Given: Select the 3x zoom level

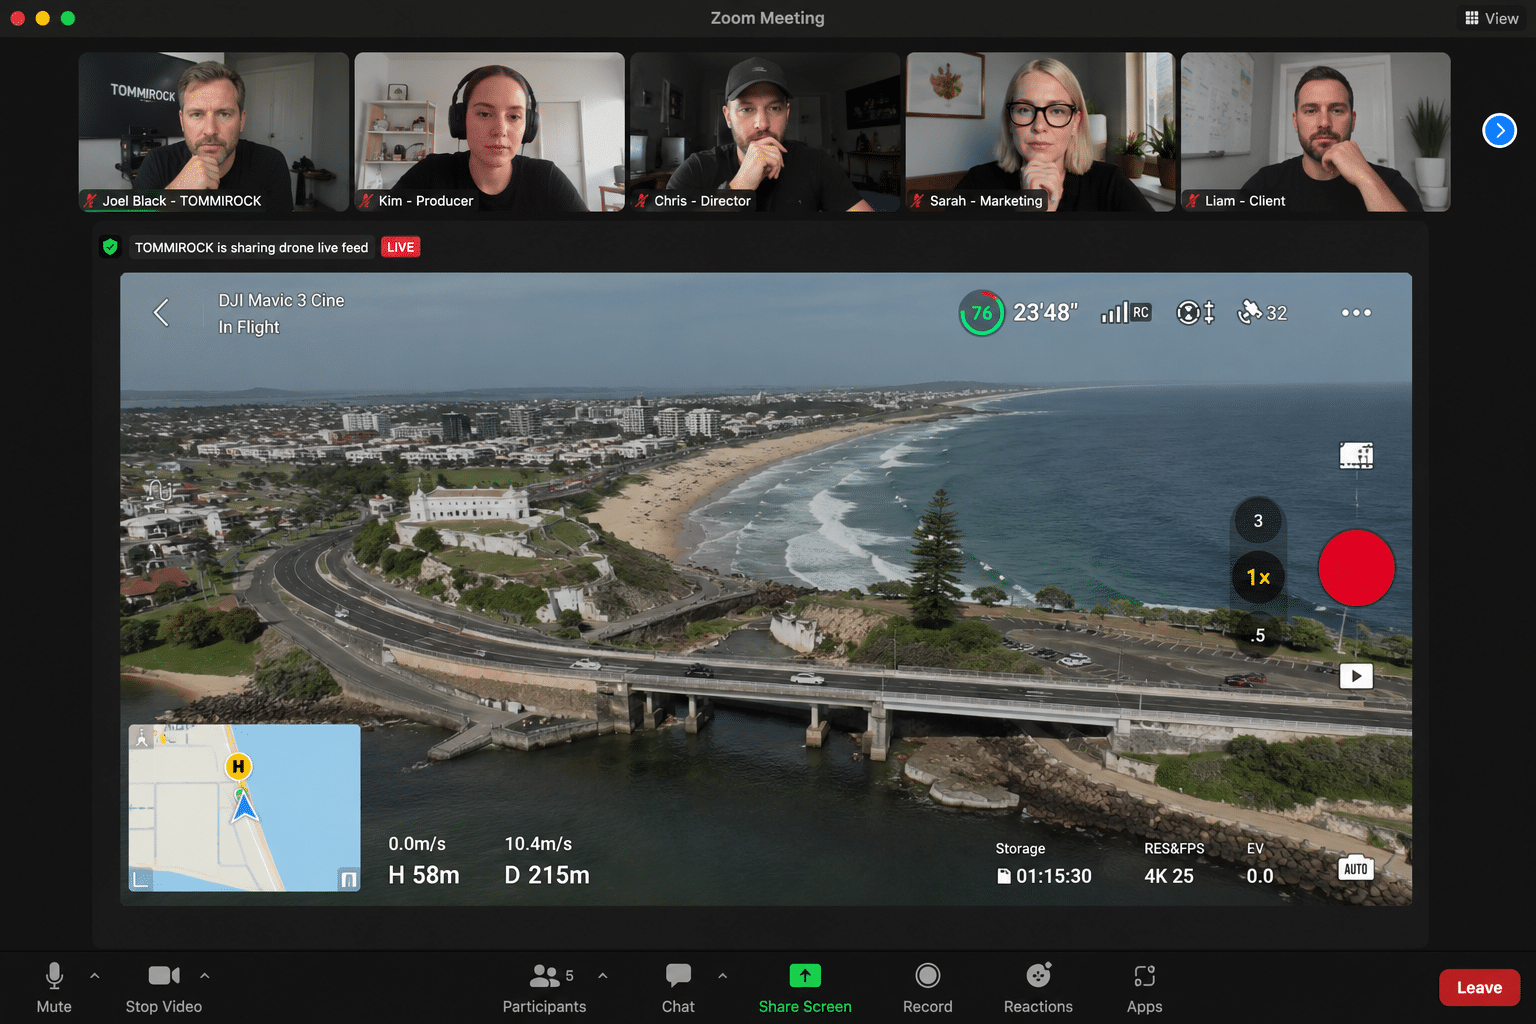Looking at the screenshot, I should pos(1258,521).
